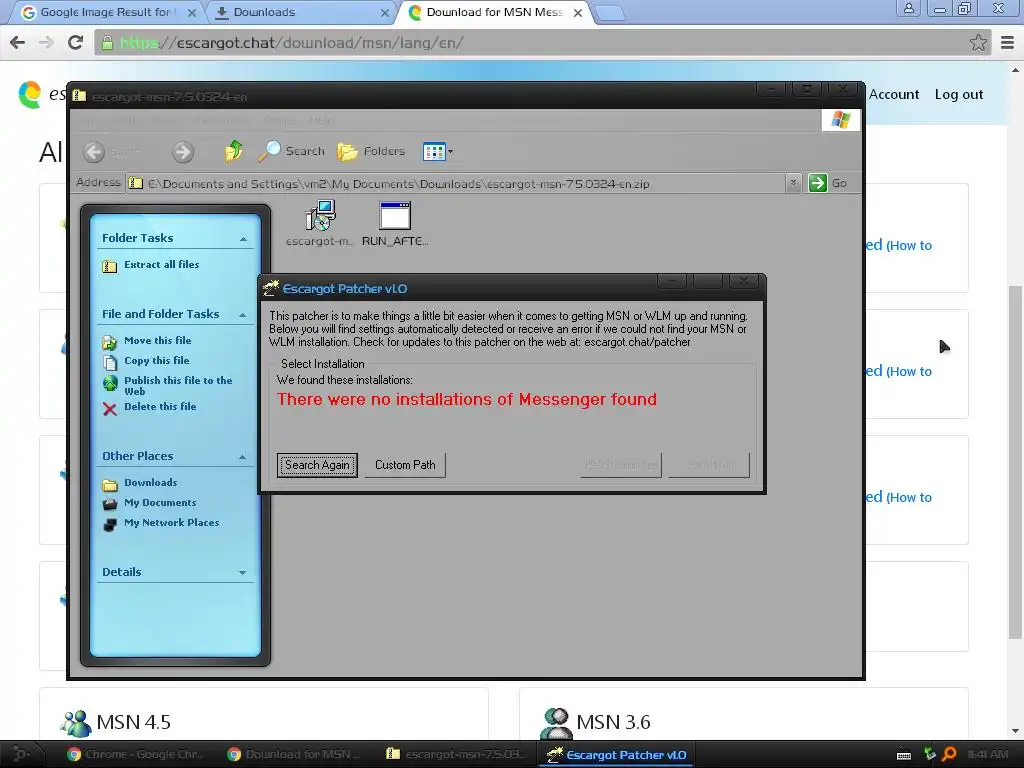Image resolution: width=1024 pixels, height=768 pixels.
Task: Expand the Details section
Action: pyautogui.click(x=243, y=573)
